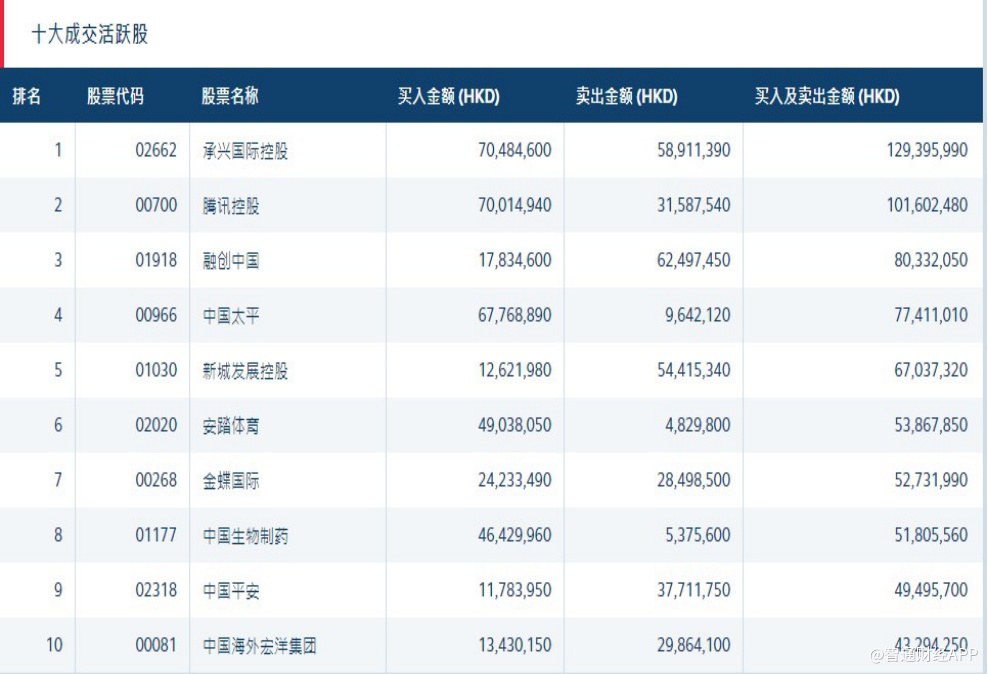Click rank number 7
Image resolution: width=988 pixels, height=674 pixels.
coord(58,480)
